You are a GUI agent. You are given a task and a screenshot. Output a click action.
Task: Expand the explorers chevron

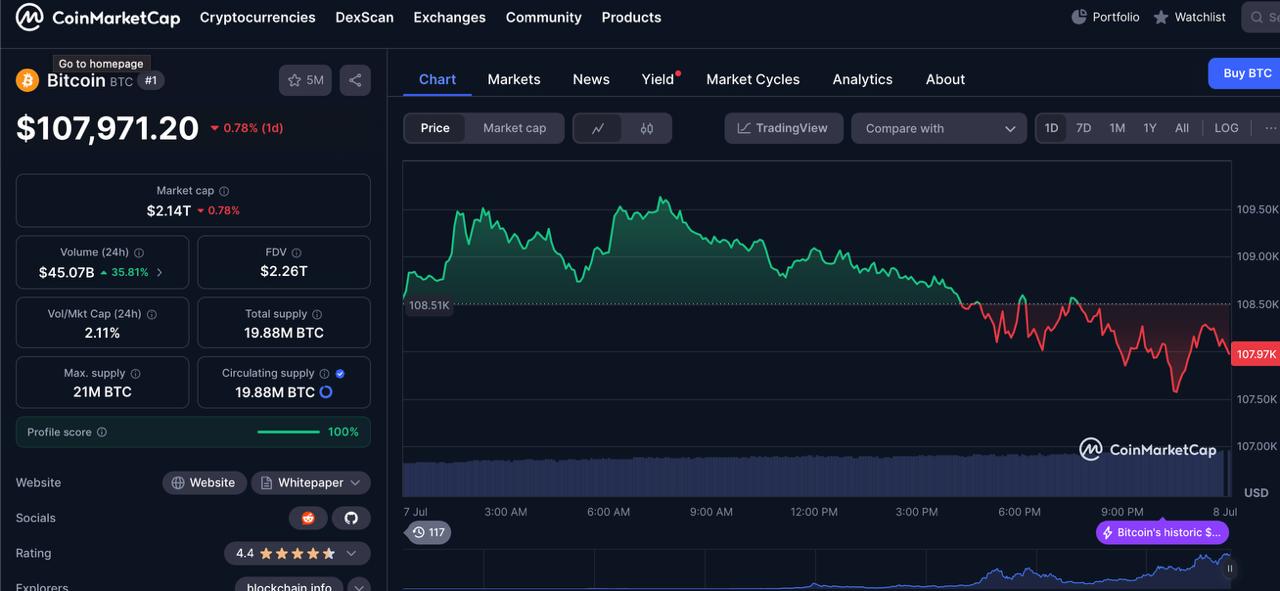point(359,587)
